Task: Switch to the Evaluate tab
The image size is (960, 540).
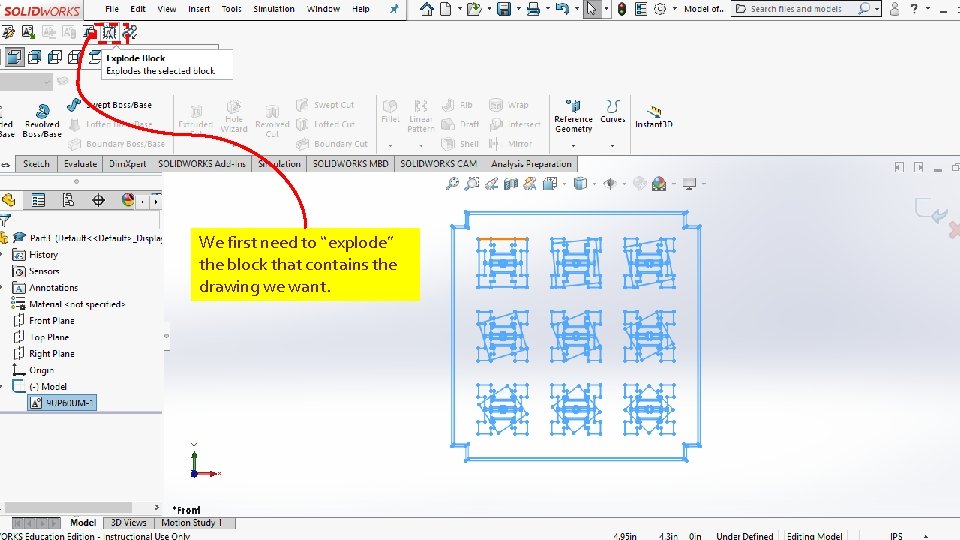Action: (x=80, y=163)
